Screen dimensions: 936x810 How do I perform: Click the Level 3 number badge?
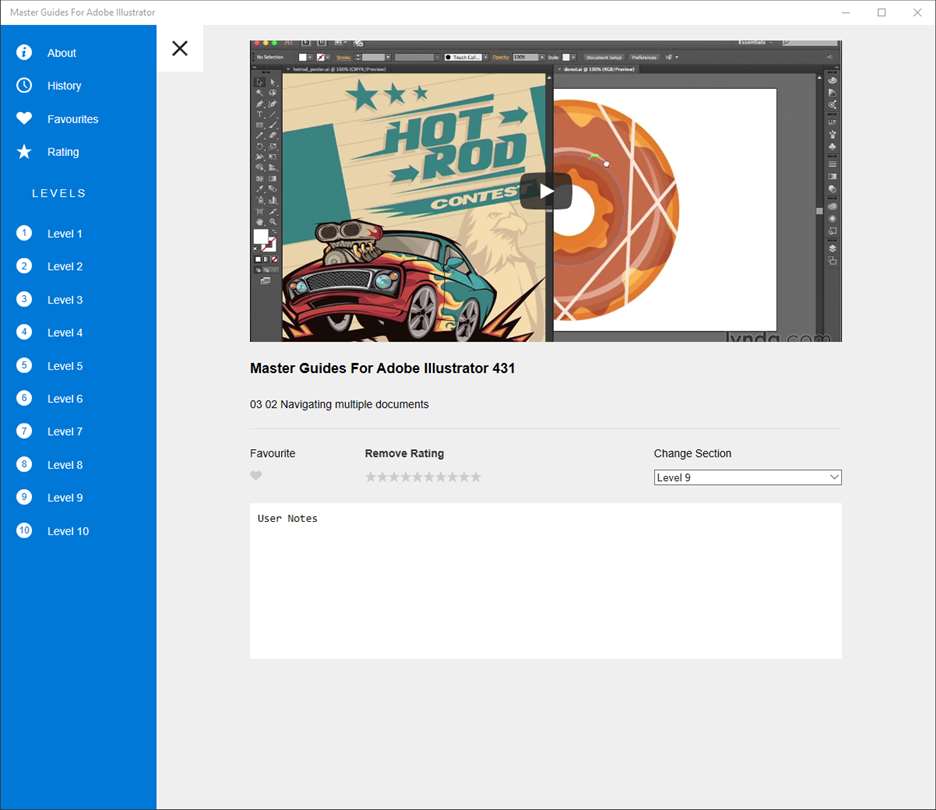[24, 299]
